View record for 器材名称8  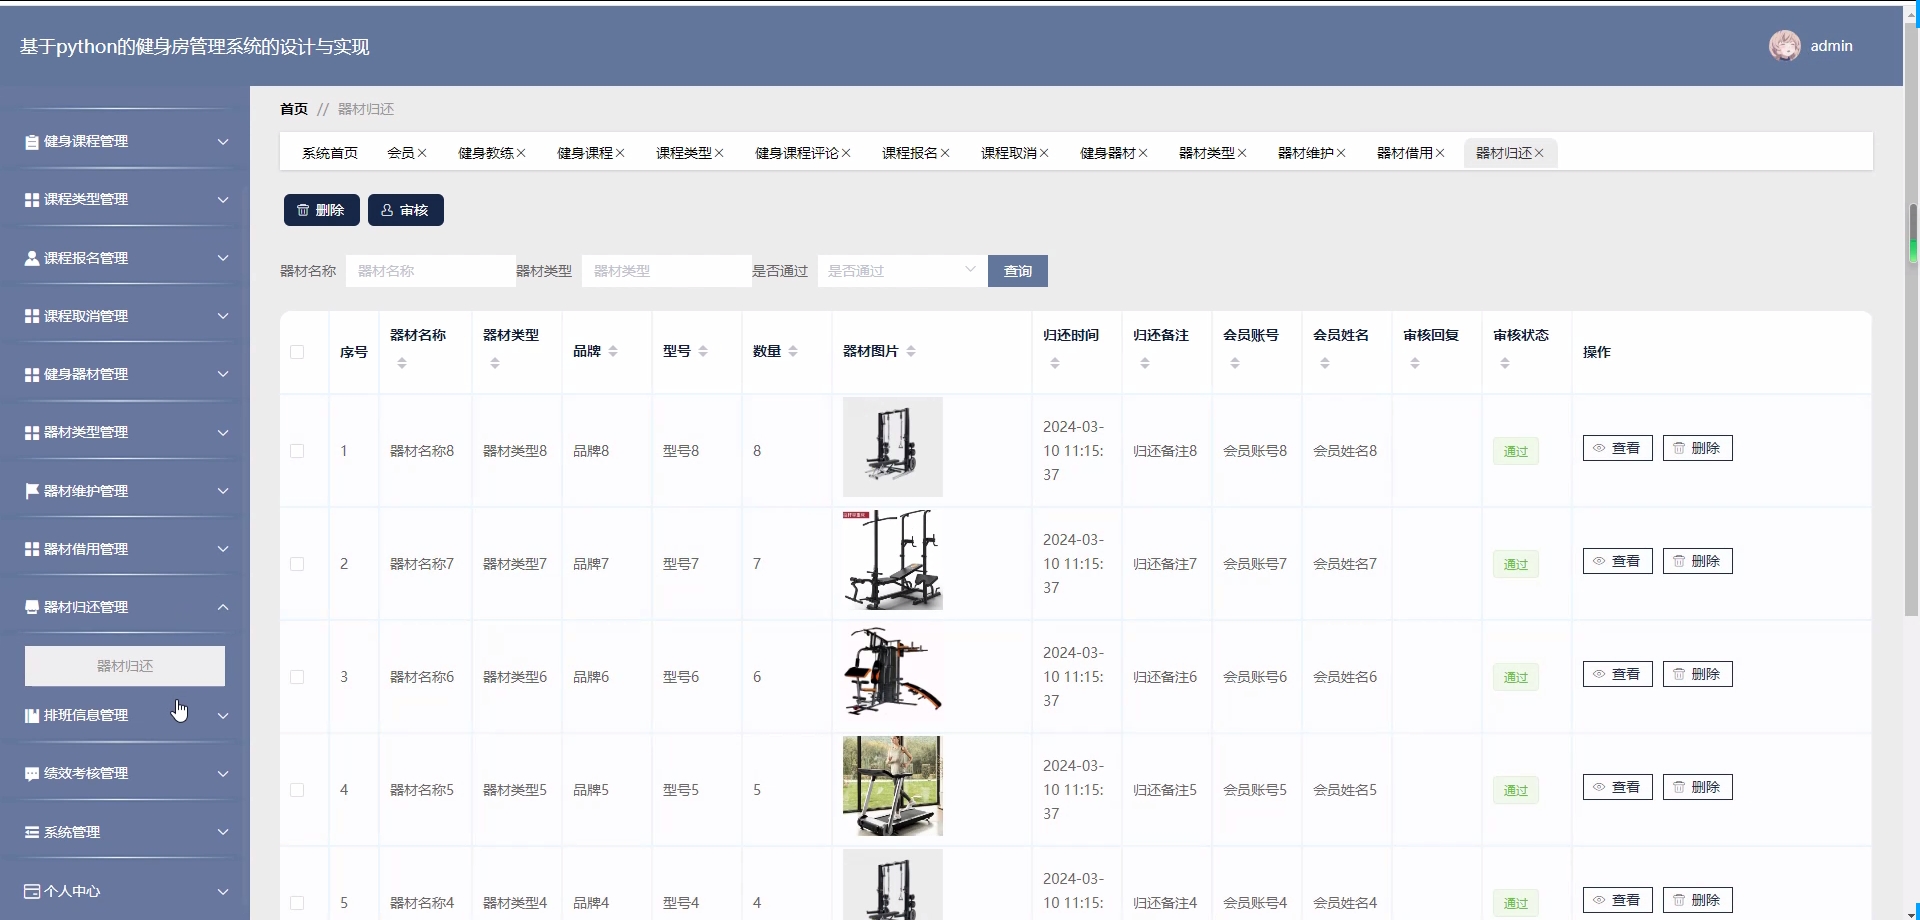click(1618, 448)
